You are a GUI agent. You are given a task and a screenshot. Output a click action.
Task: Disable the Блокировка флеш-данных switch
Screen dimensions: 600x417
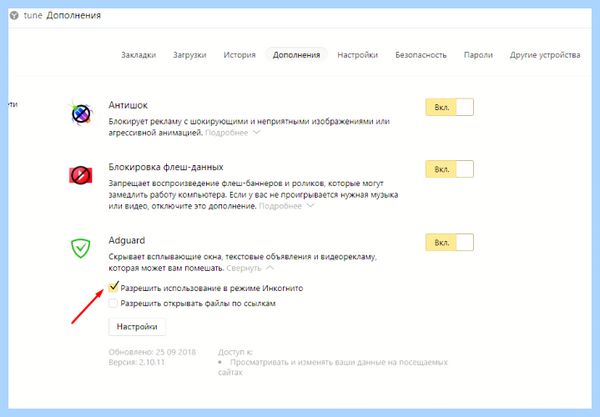(450, 169)
